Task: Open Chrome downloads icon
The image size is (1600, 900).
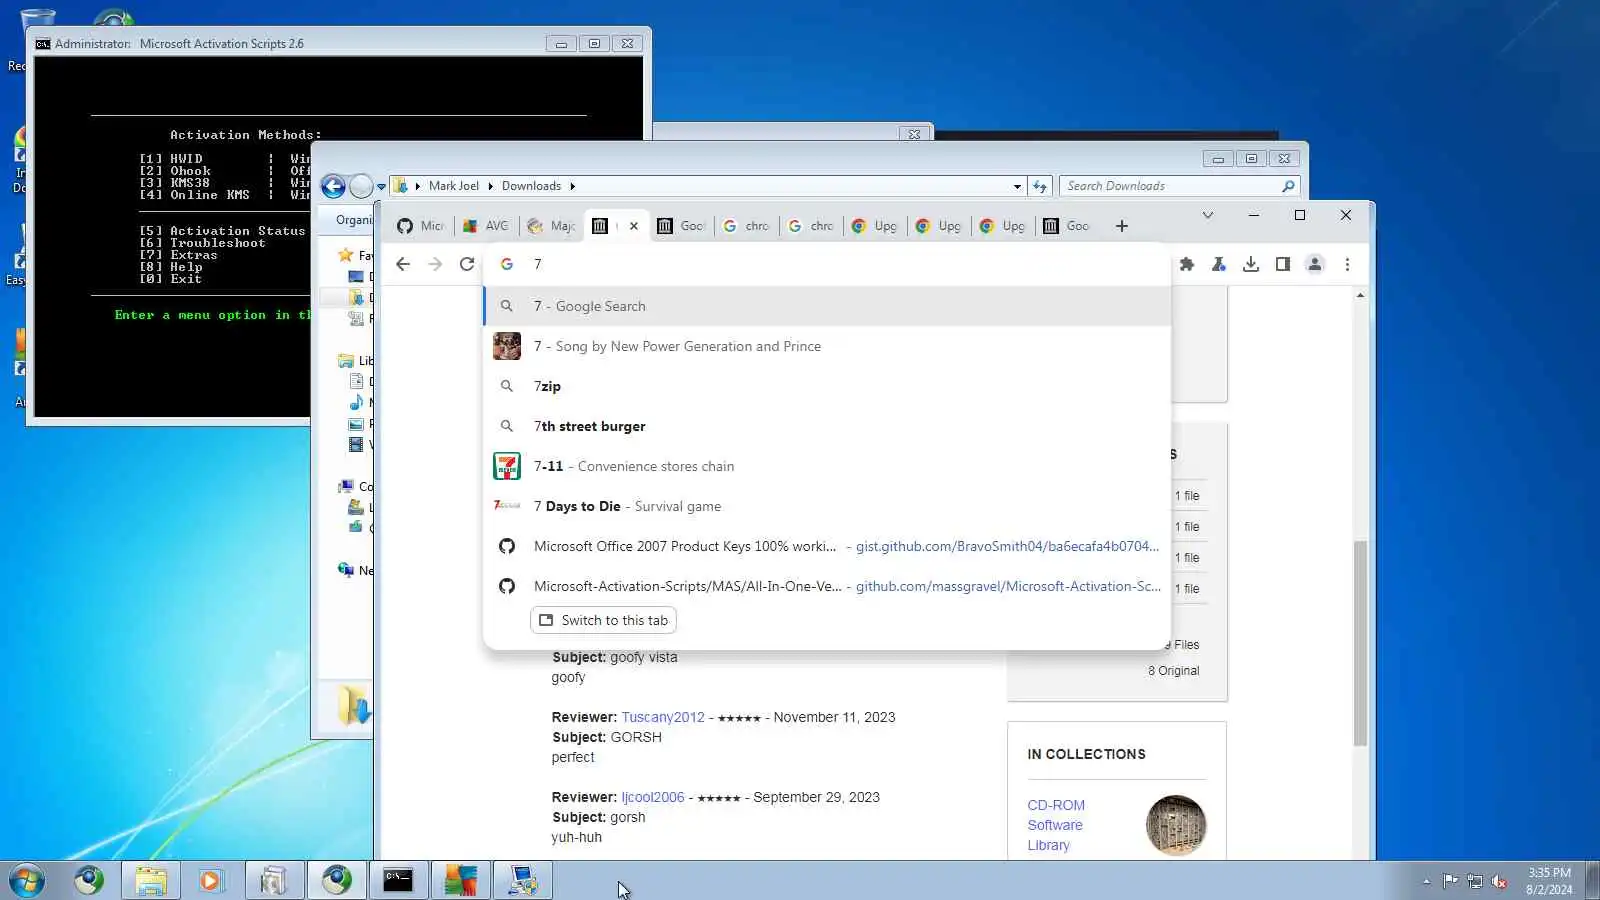Action: pos(1251,264)
